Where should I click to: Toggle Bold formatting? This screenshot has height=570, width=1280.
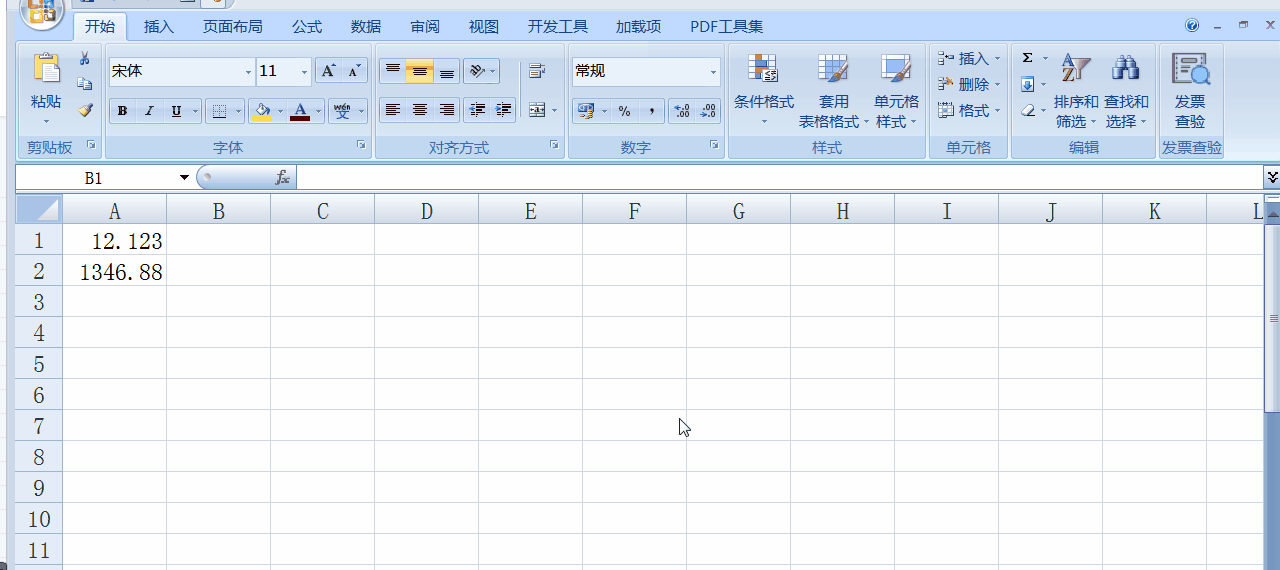[x=122, y=111]
